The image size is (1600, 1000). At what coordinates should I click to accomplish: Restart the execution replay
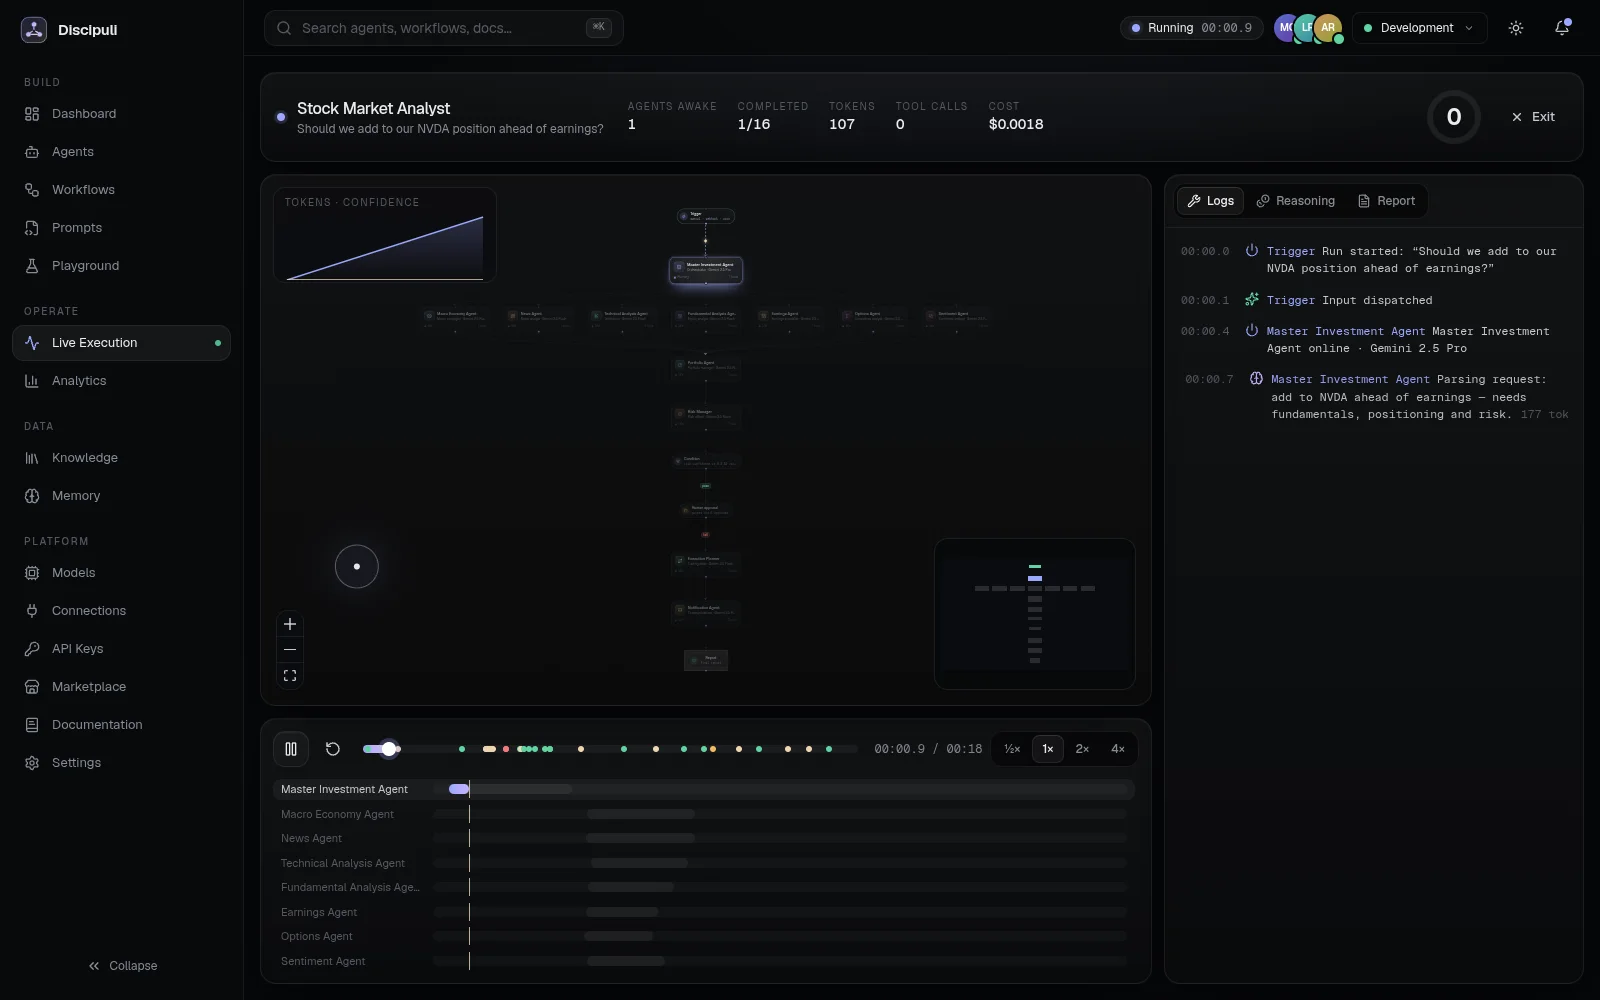coord(333,749)
